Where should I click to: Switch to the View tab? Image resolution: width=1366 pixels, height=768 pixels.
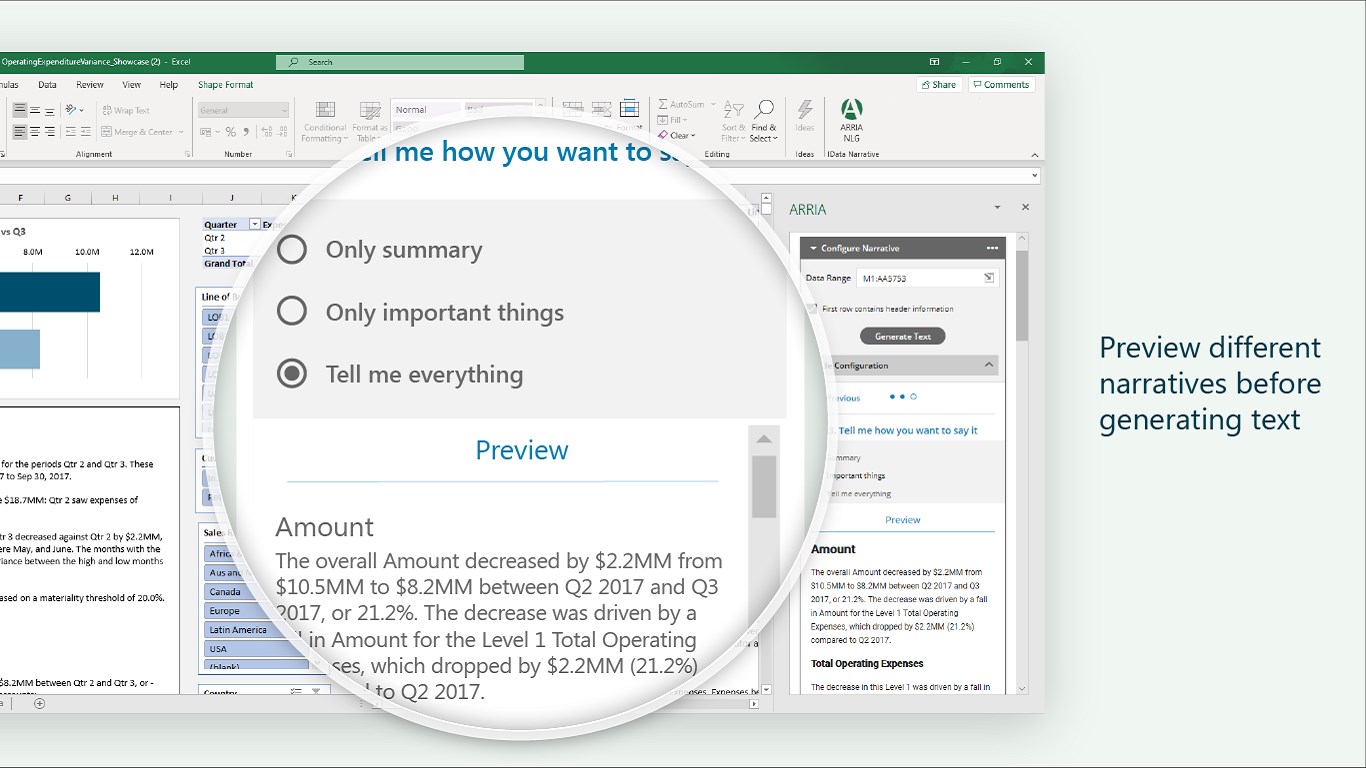point(132,85)
